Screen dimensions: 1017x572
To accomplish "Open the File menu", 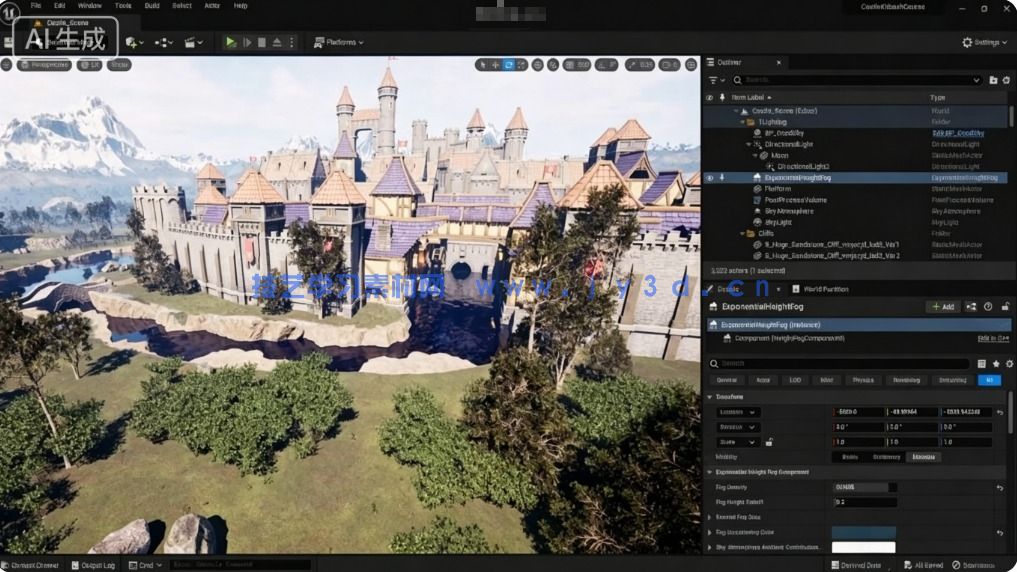I will 36,6.
